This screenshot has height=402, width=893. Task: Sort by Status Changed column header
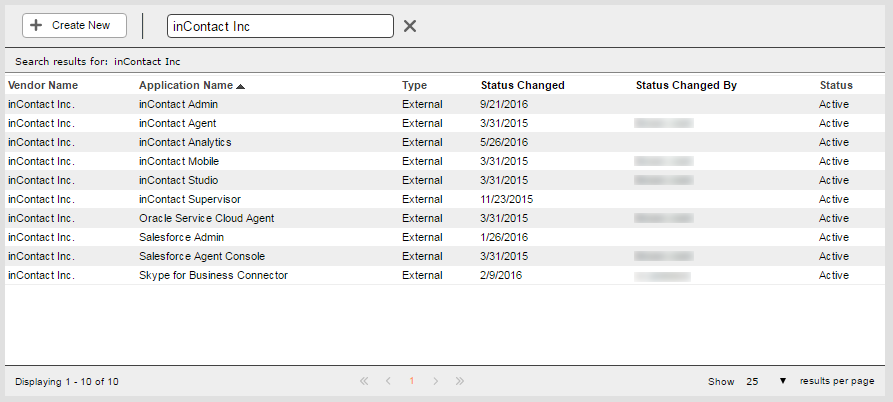coord(522,85)
